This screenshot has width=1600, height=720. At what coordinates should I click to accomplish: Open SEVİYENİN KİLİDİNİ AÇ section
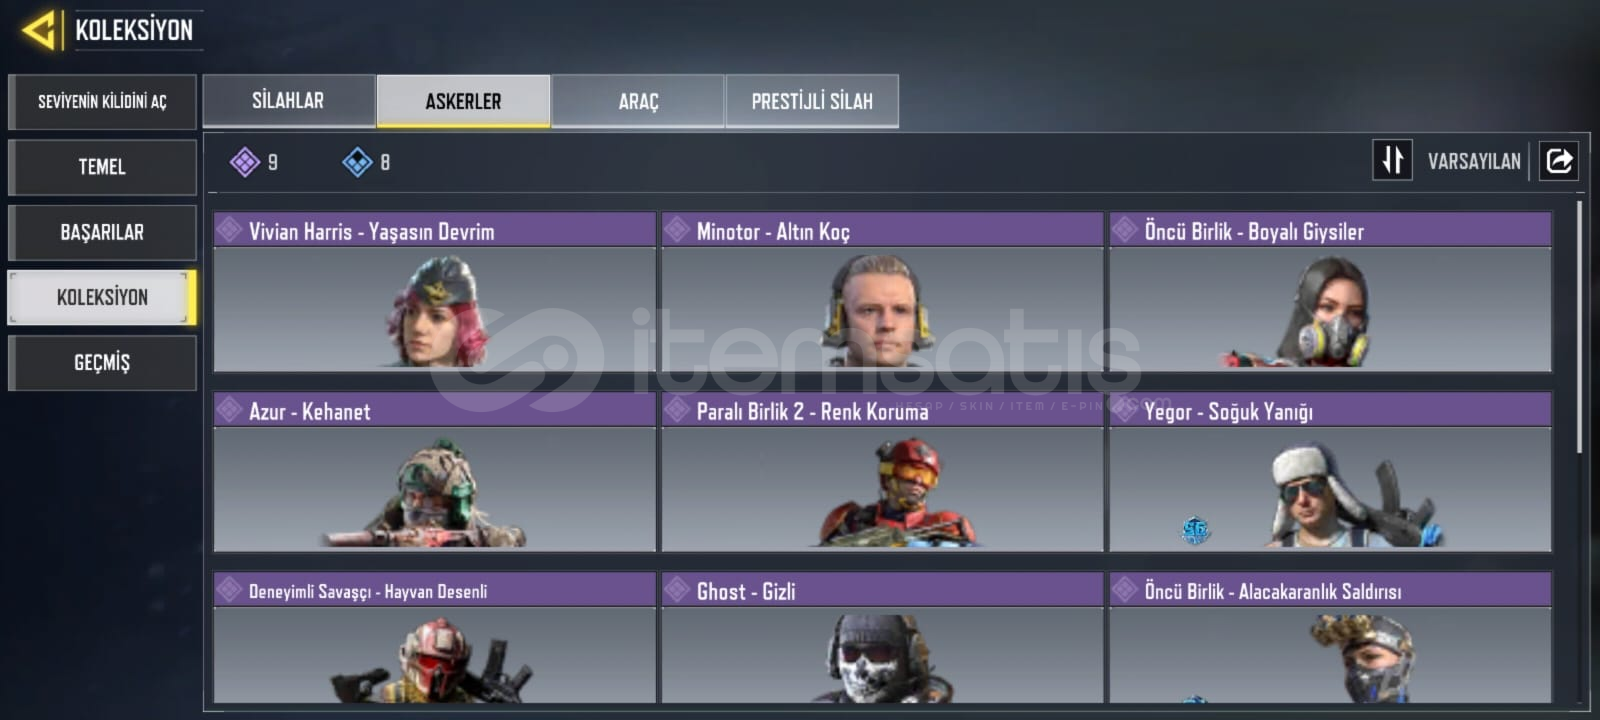(x=102, y=101)
